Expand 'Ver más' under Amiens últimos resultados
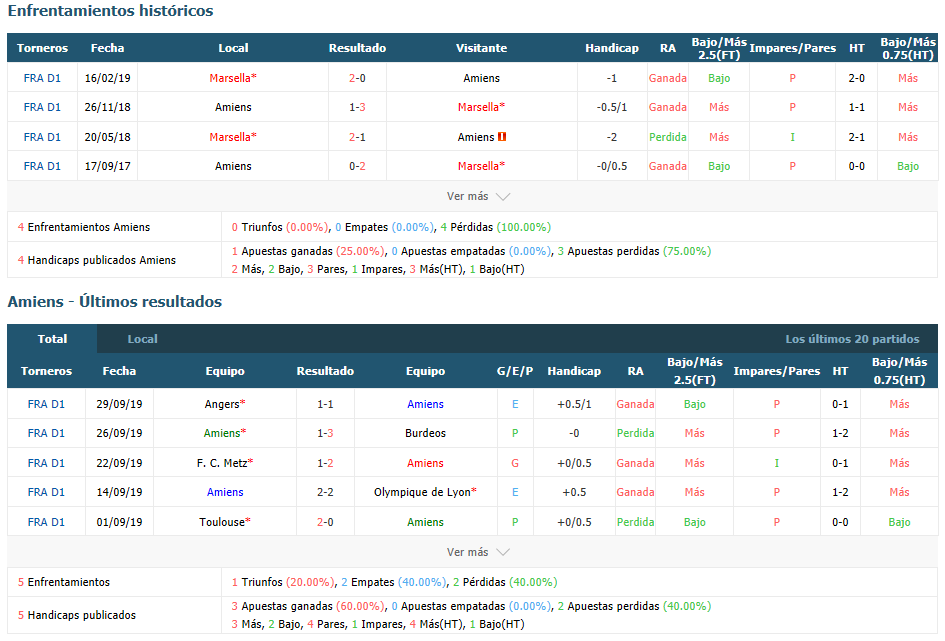This screenshot has height=641, width=945. pos(478,552)
